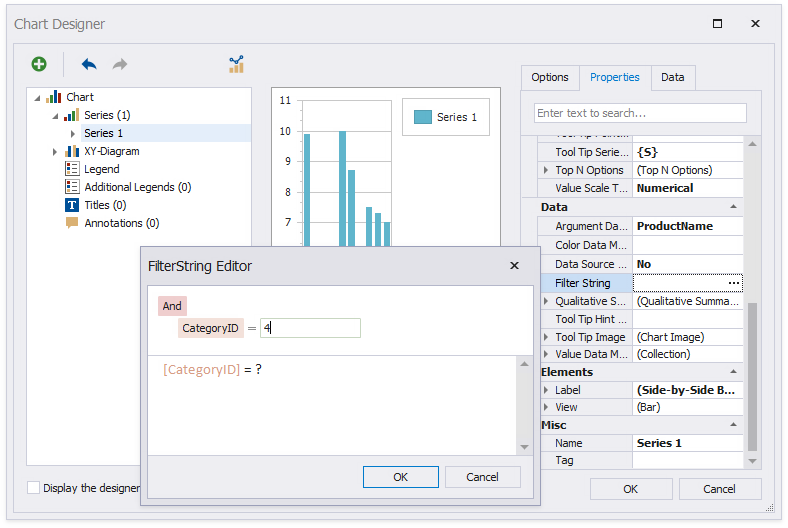Click the Filter String ellipsis button
788x528 pixels.
coord(734,283)
